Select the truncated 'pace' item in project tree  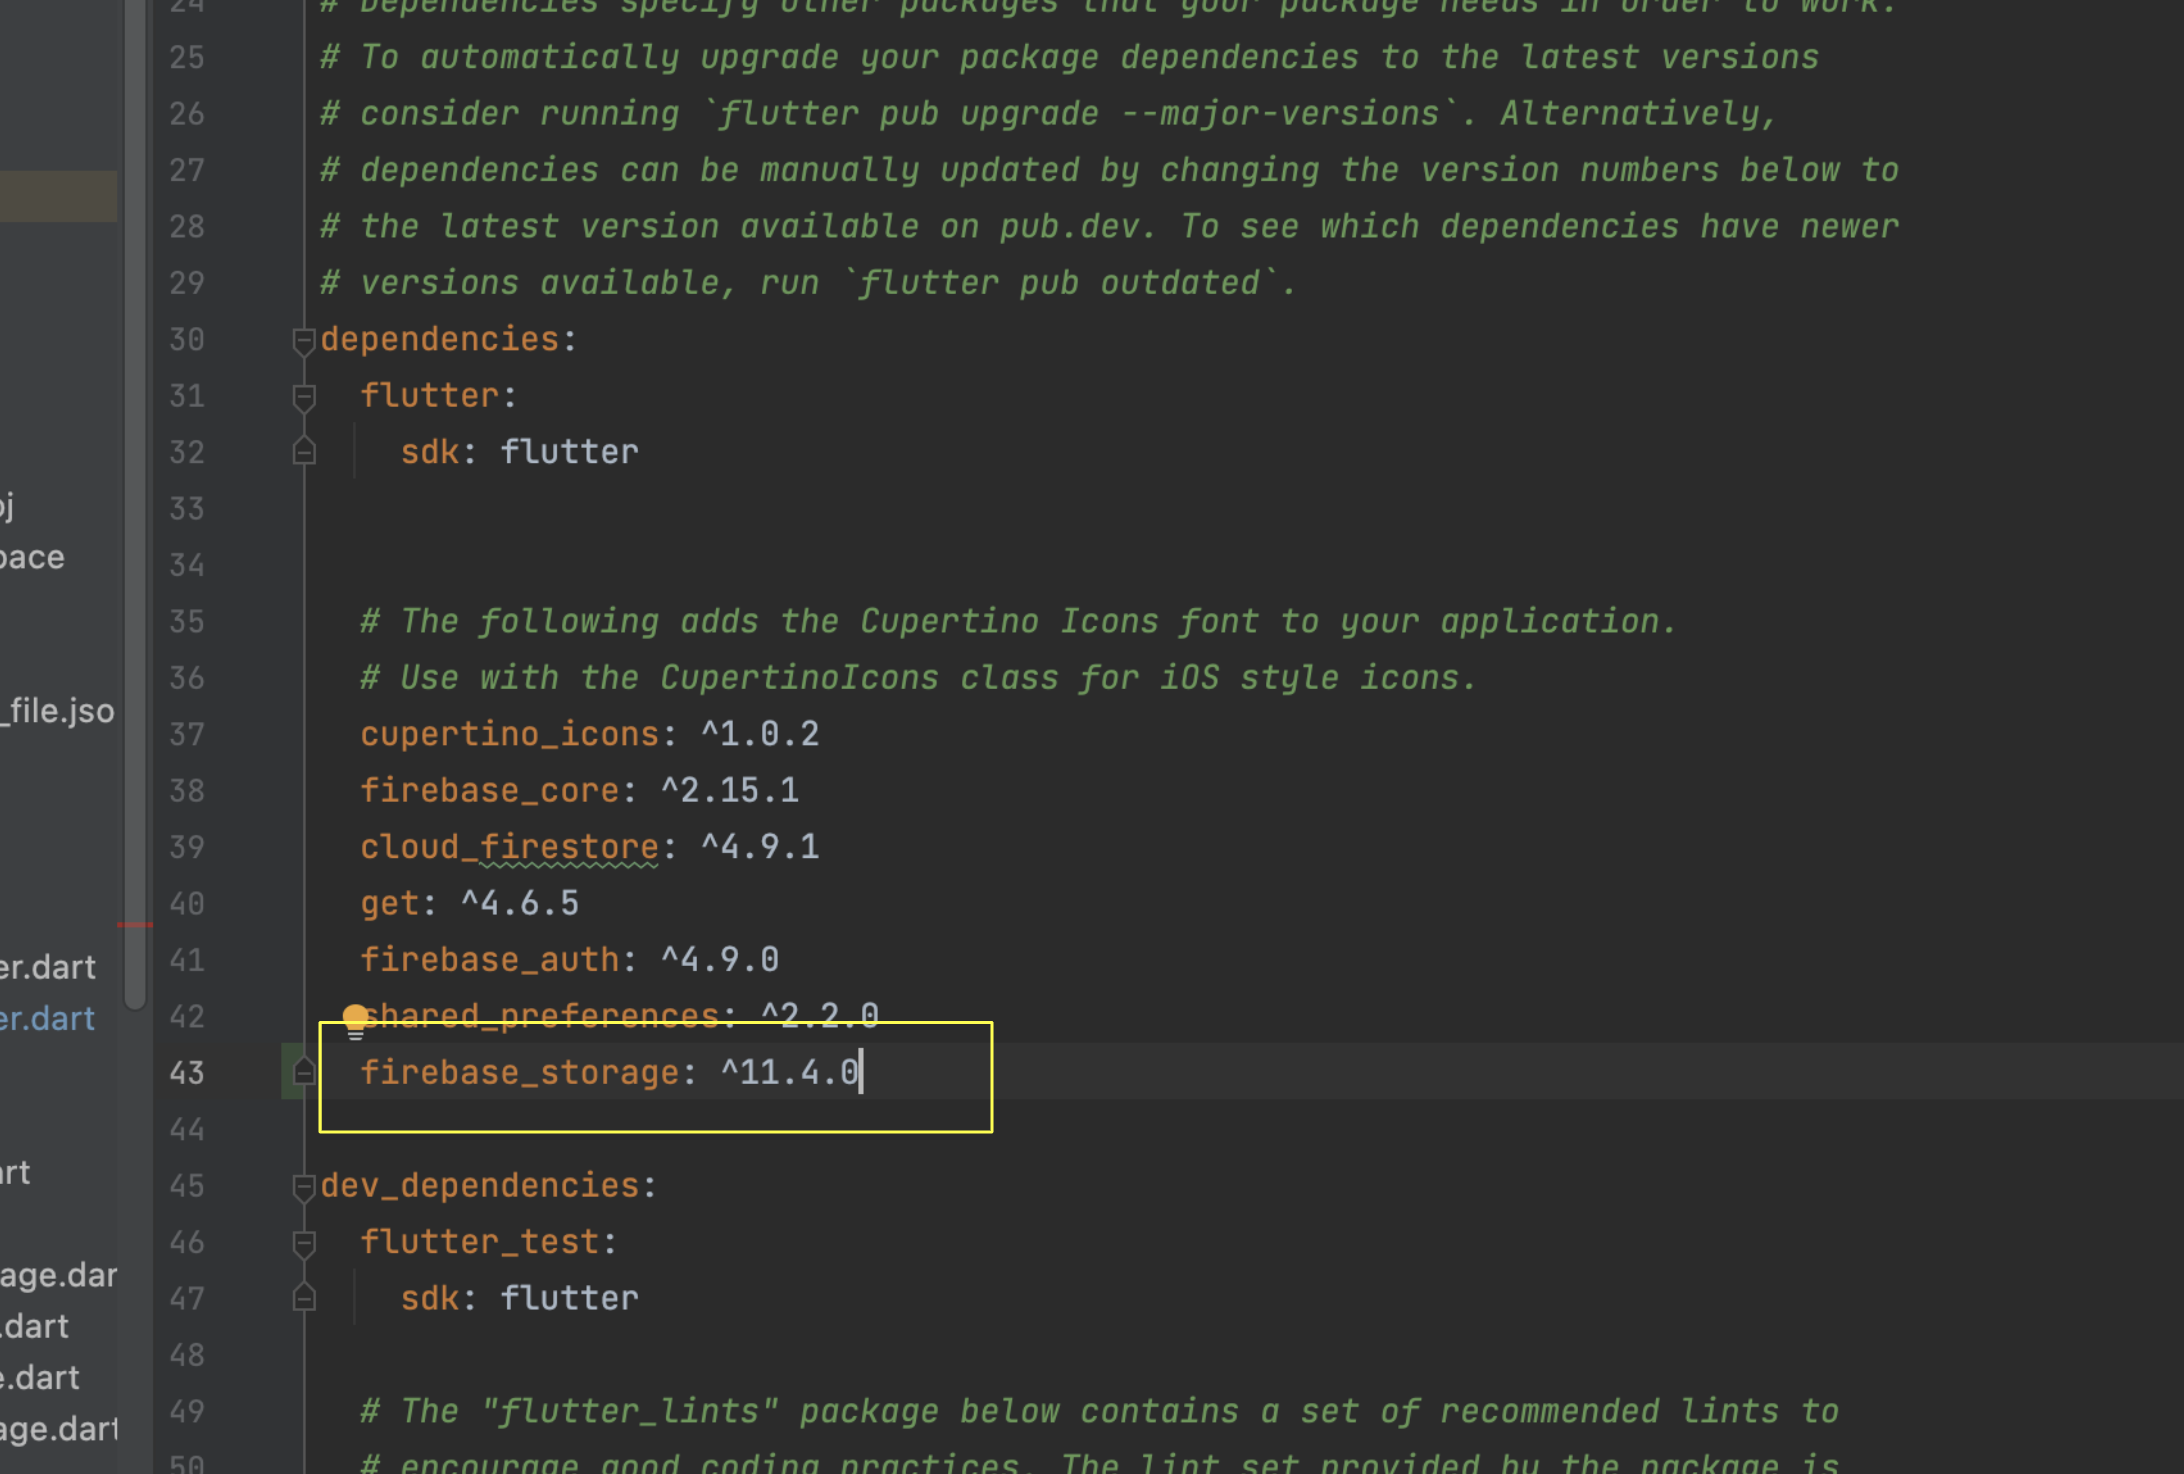pyautogui.click(x=32, y=557)
